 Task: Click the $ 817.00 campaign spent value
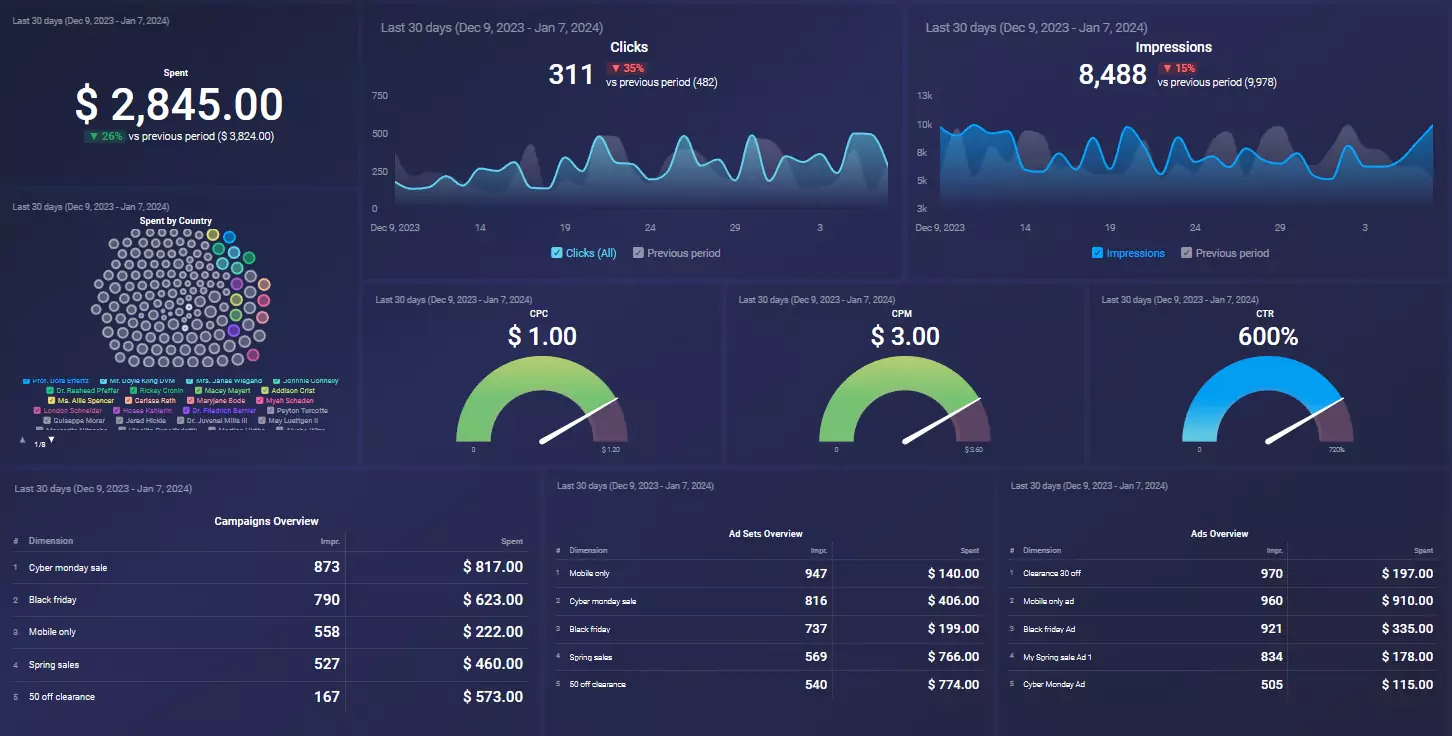coord(493,567)
